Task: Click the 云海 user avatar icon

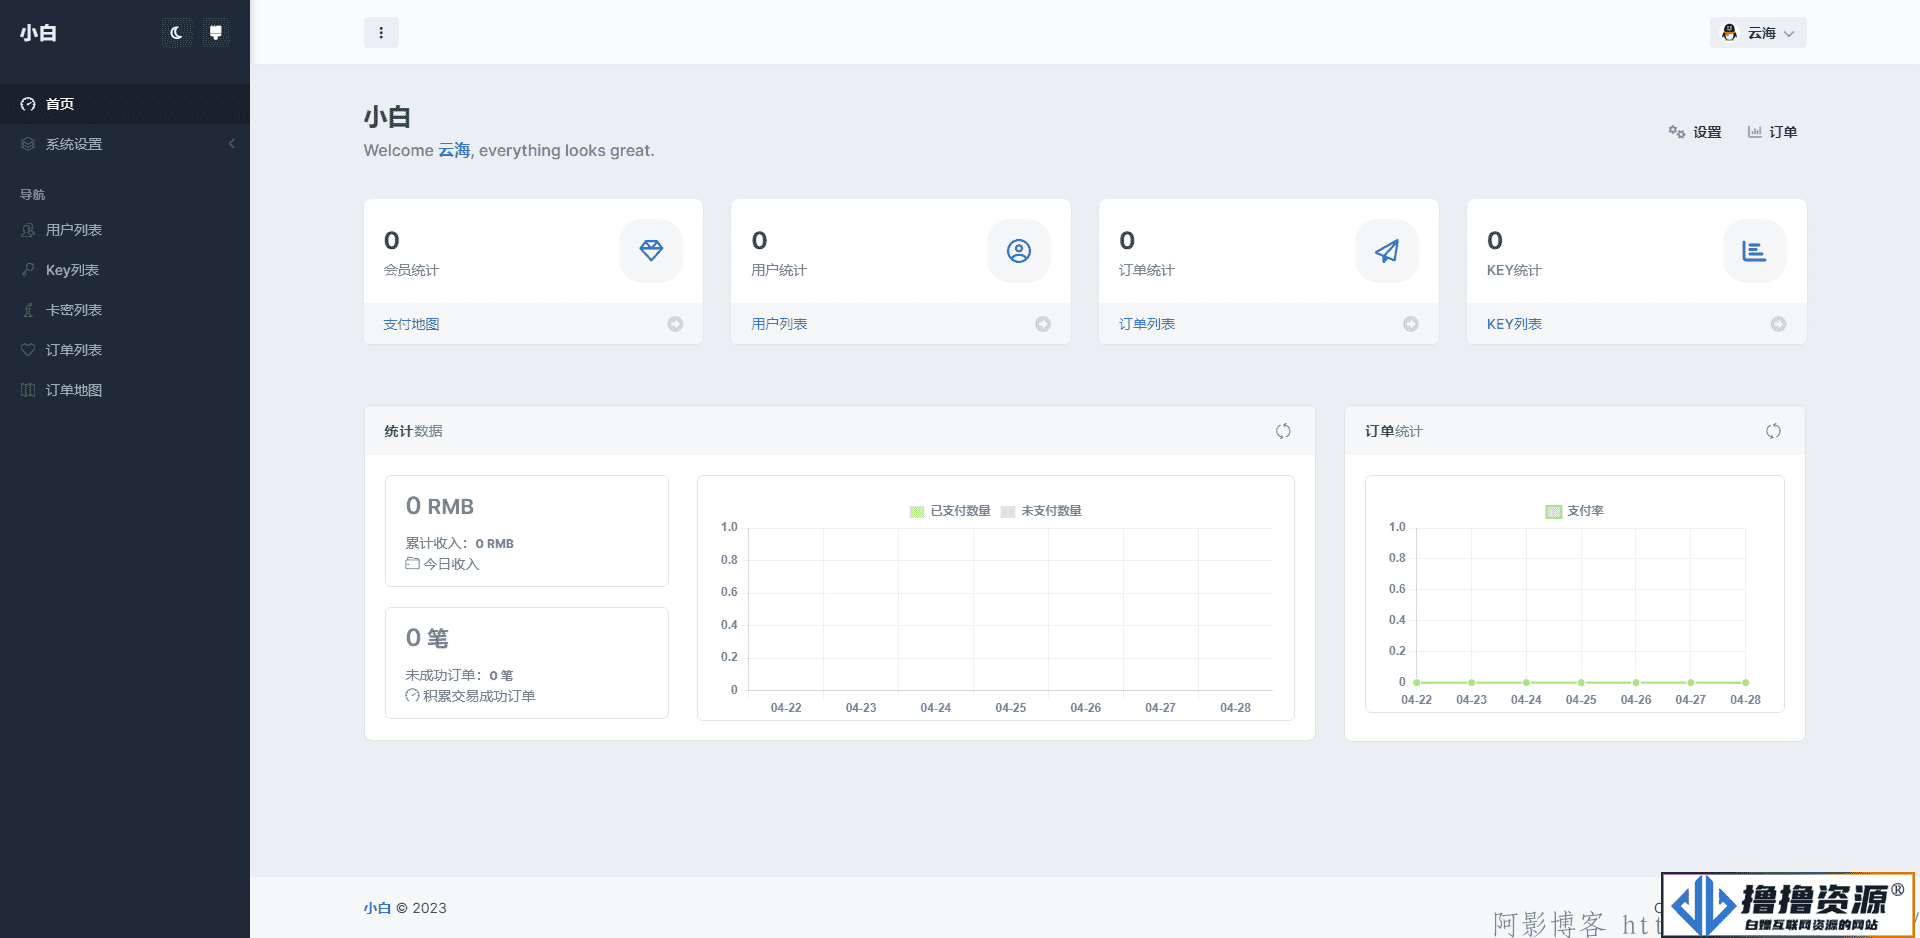Action: (x=1729, y=33)
